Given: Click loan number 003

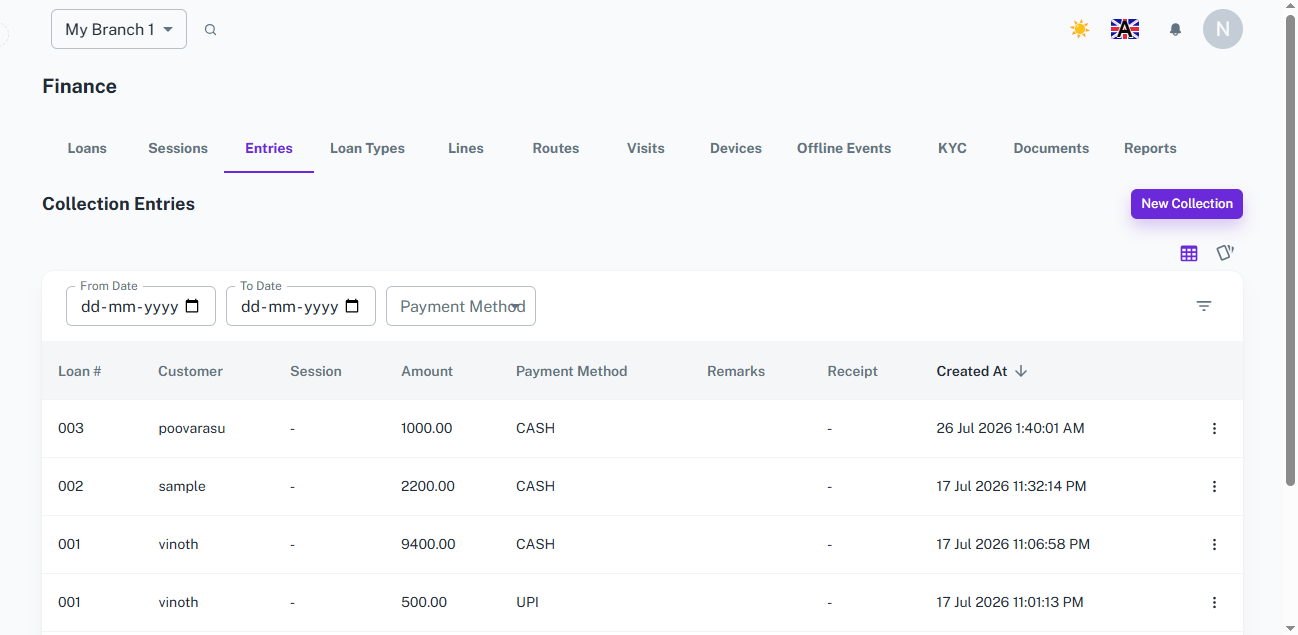Looking at the screenshot, I should [71, 428].
